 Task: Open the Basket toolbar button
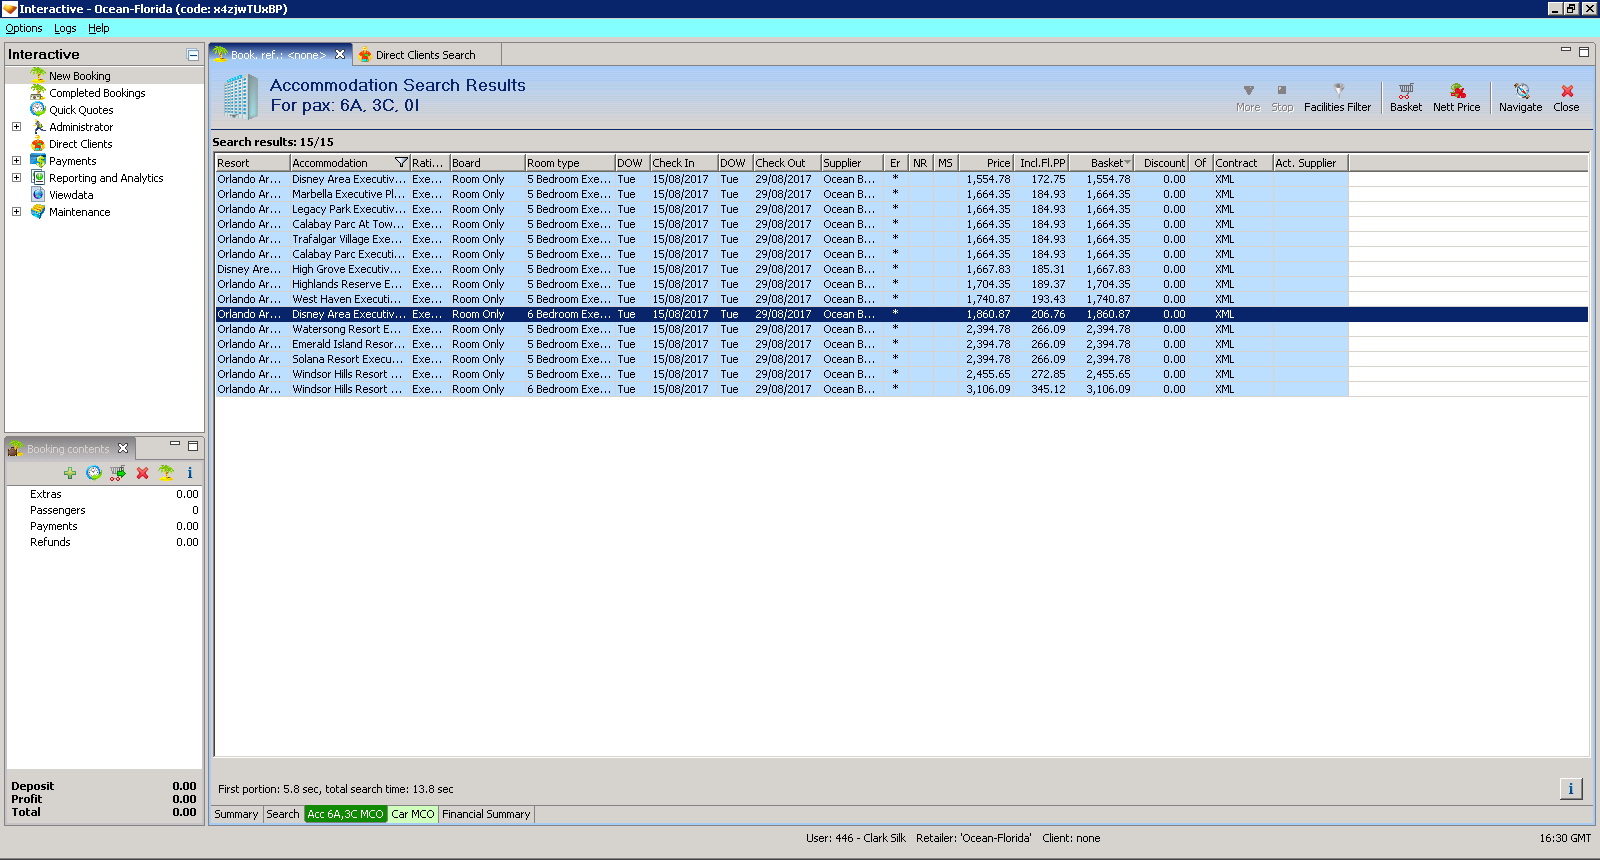click(1405, 97)
